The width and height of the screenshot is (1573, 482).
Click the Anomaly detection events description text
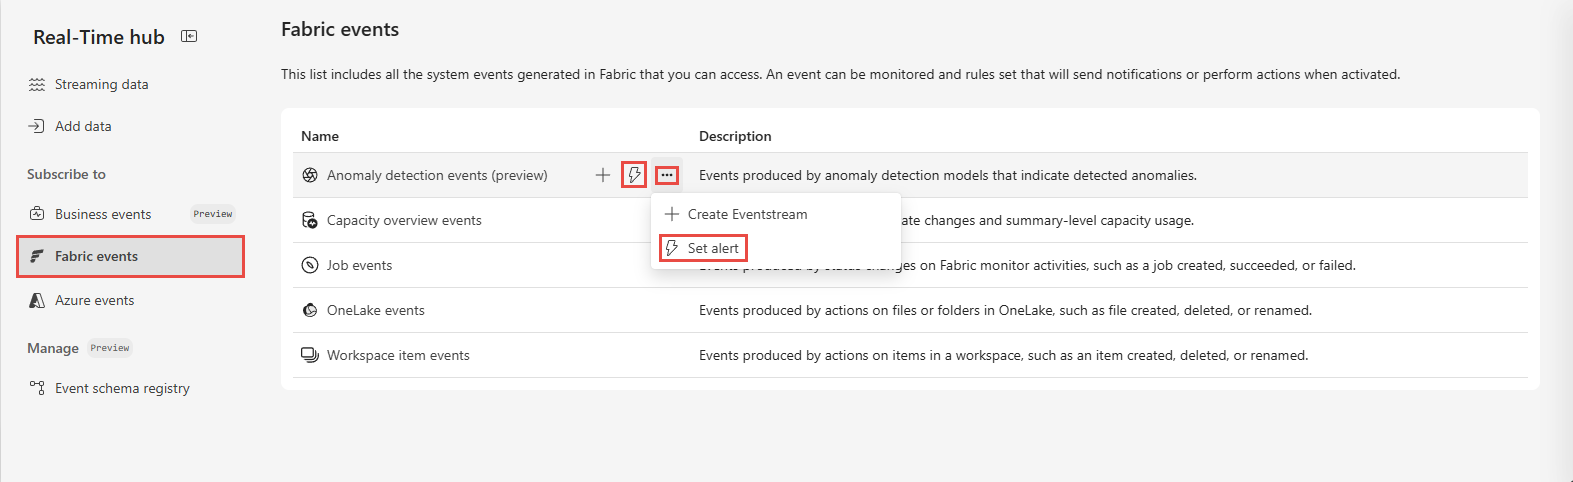coord(948,175)
